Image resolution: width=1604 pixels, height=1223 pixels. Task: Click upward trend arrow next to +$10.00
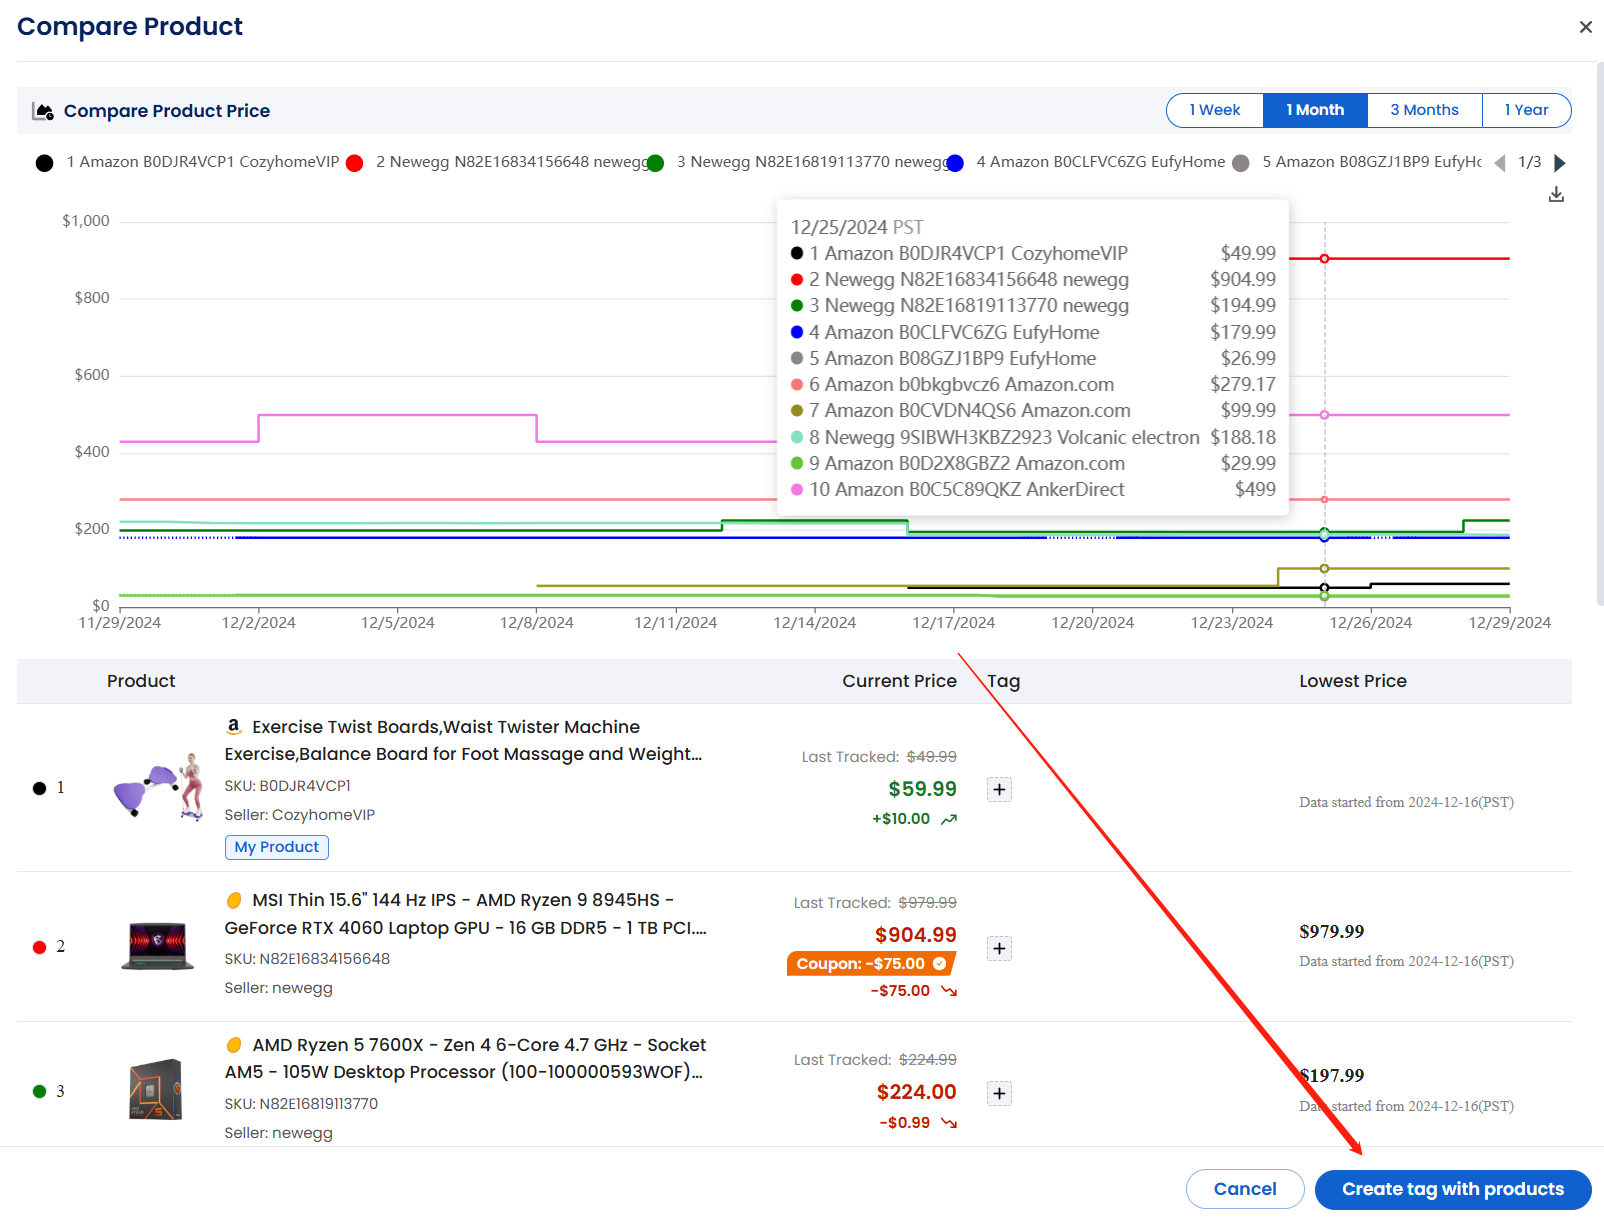(949, 819)
